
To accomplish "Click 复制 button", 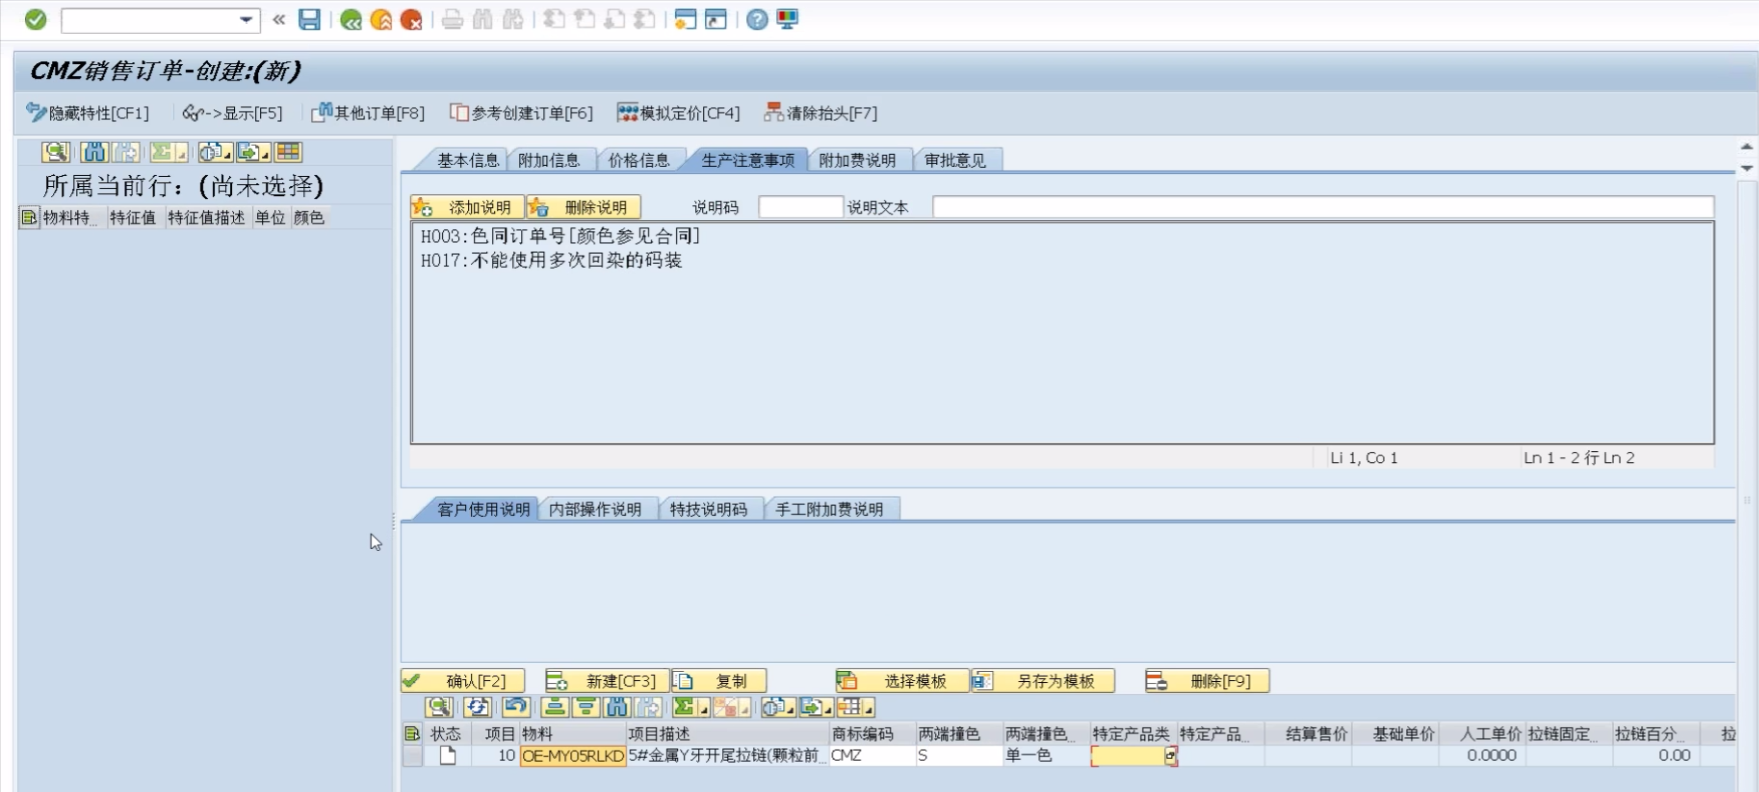I will pyautogui.click(x=719, y=681).
